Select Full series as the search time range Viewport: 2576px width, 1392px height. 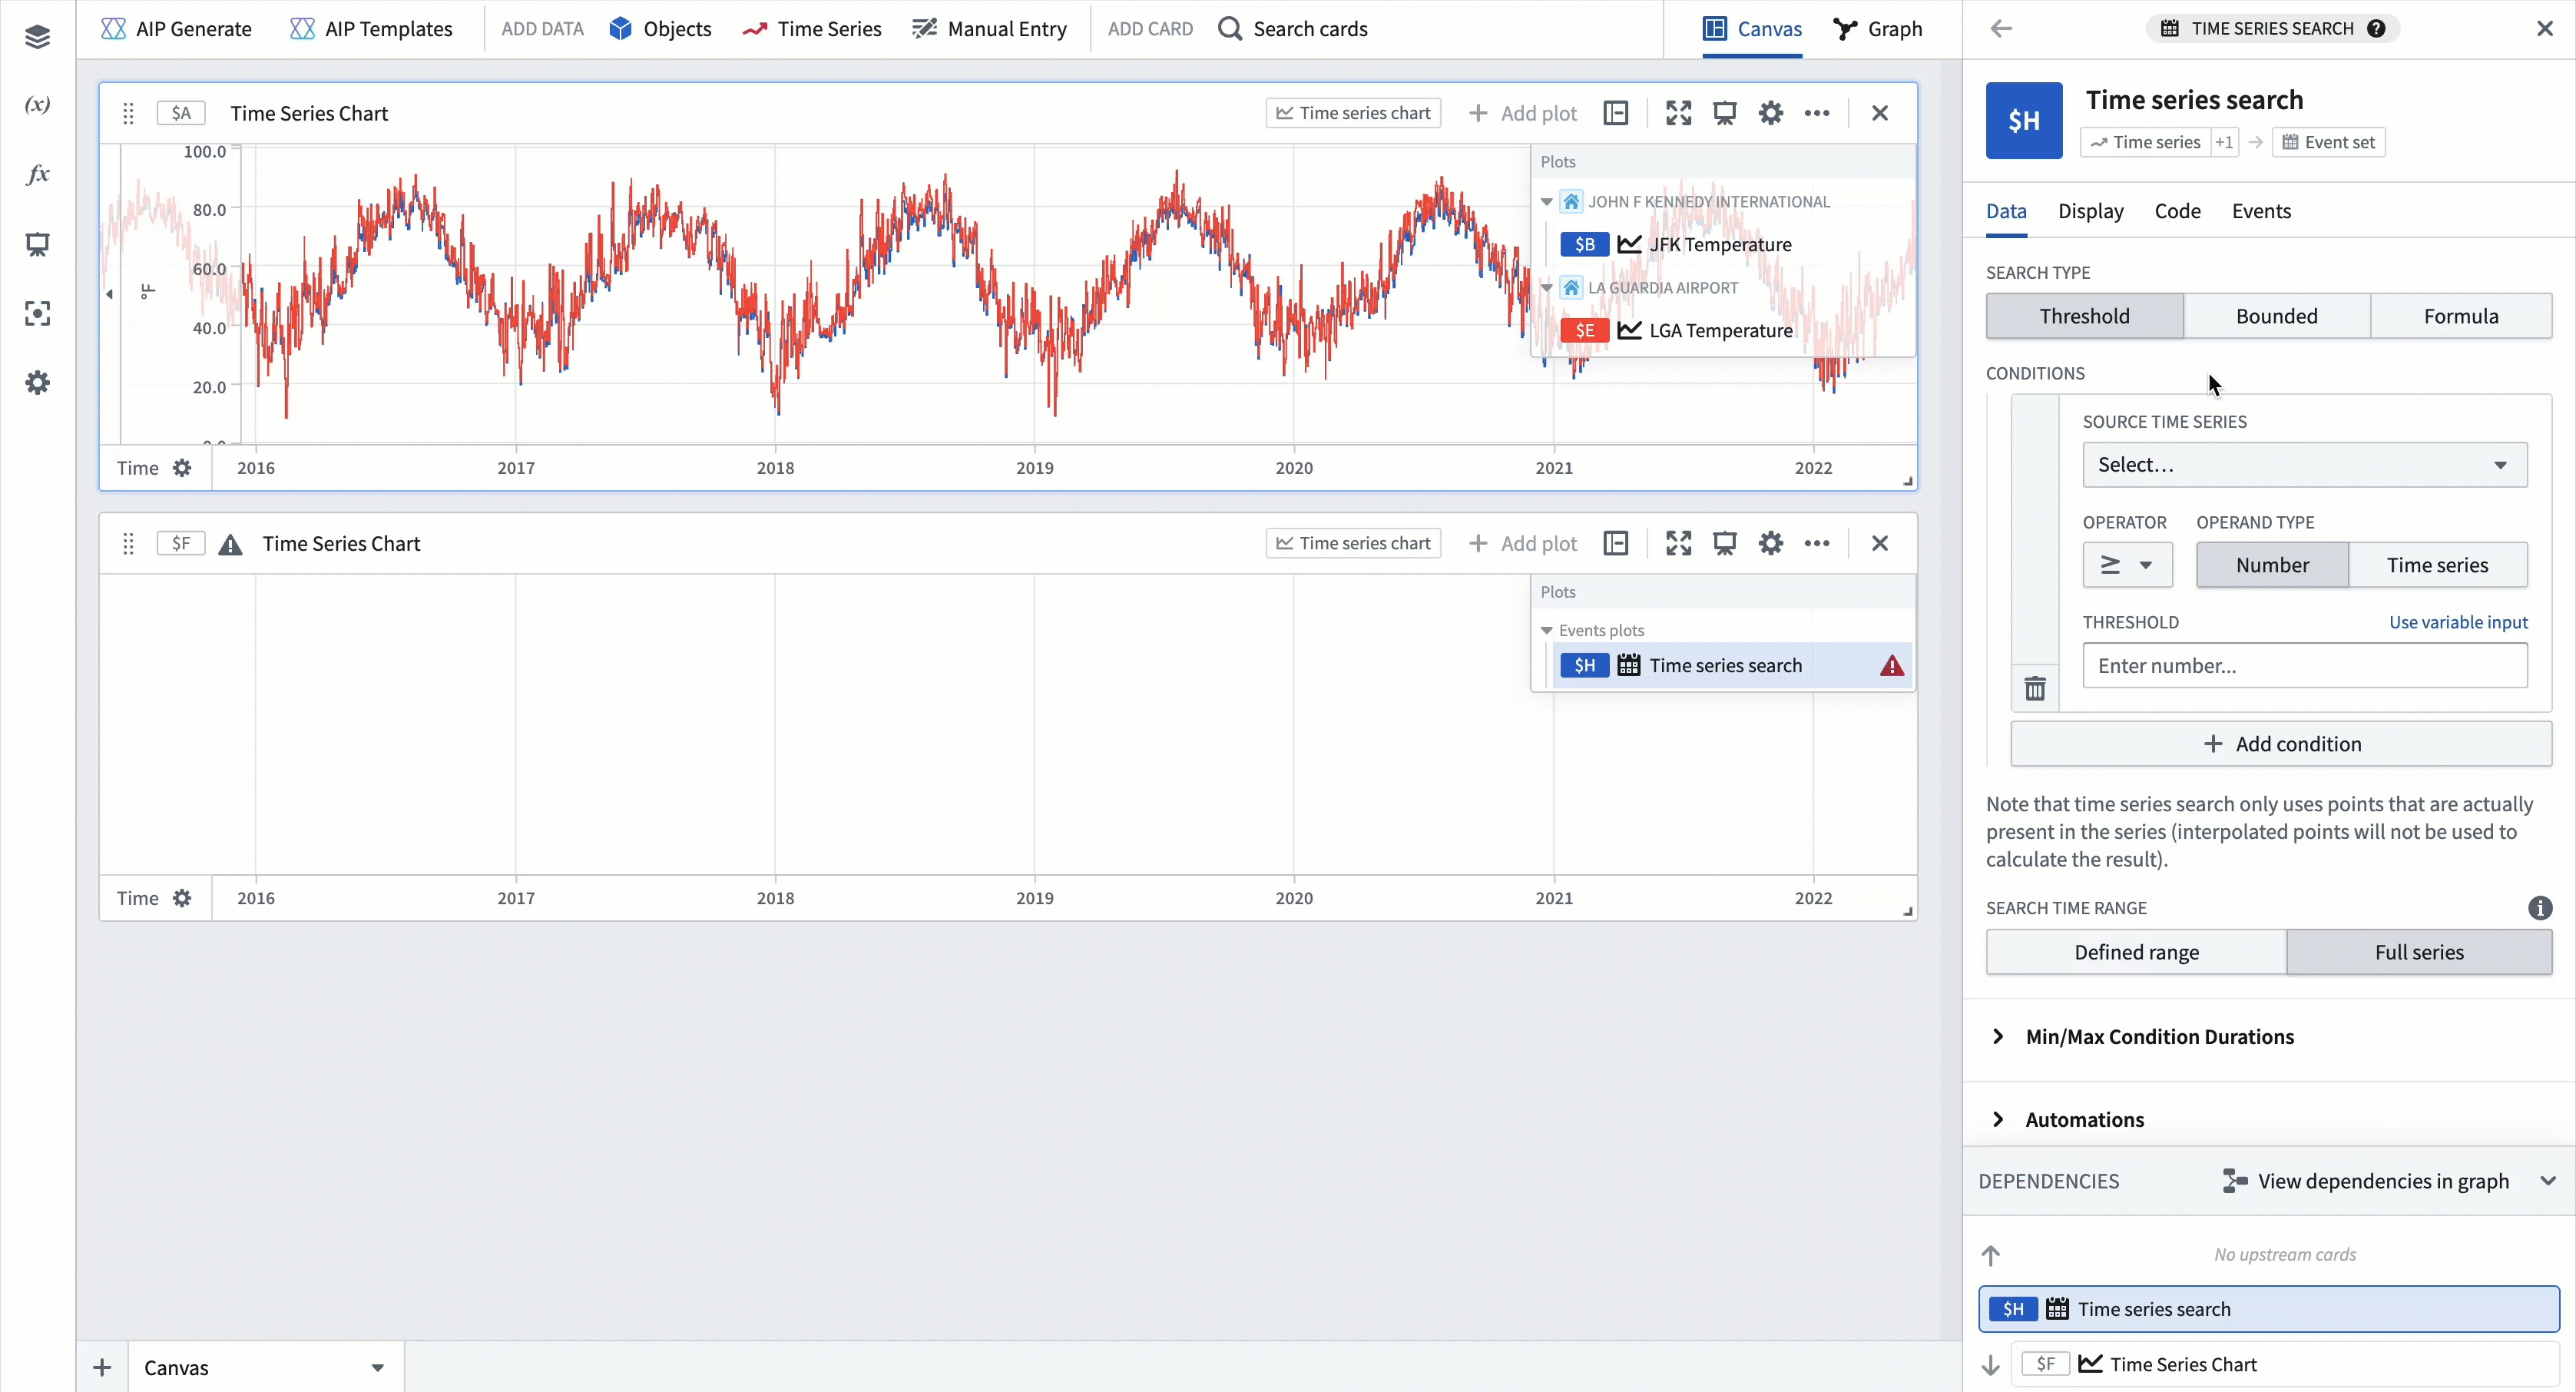(2419, 952)
